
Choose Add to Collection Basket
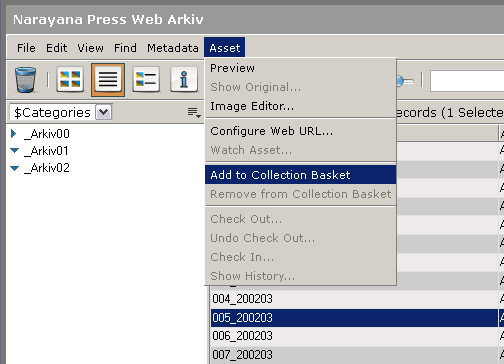(300, 175)
